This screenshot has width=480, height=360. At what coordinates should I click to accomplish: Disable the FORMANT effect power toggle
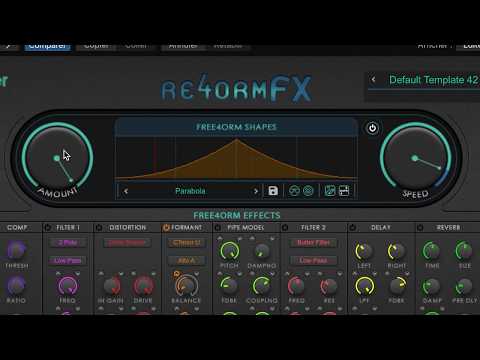166,228
